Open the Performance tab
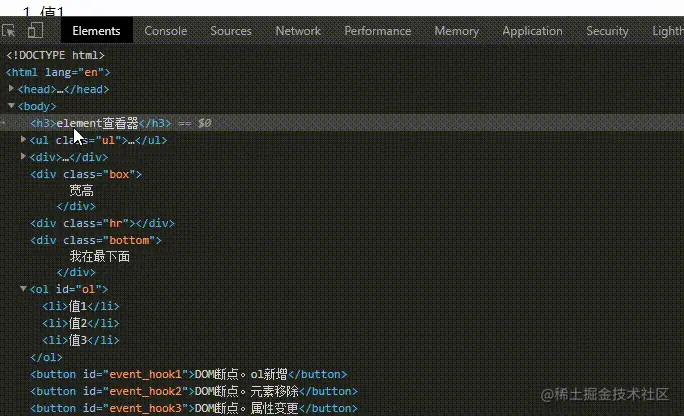 point(378,31)
